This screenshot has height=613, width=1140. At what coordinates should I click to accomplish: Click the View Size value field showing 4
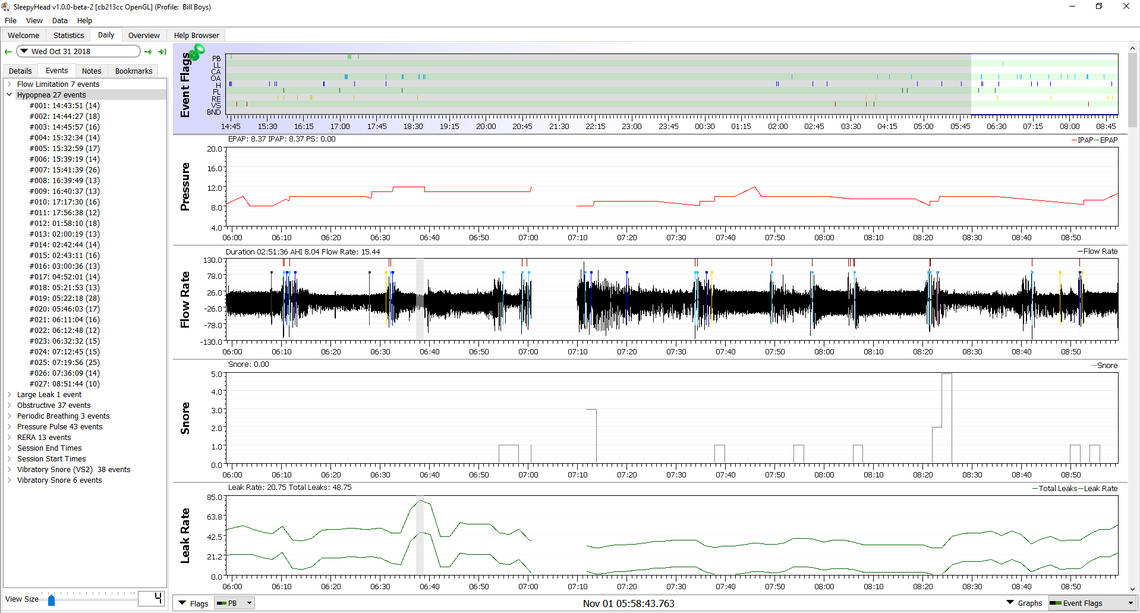click(x=151, y=598)
